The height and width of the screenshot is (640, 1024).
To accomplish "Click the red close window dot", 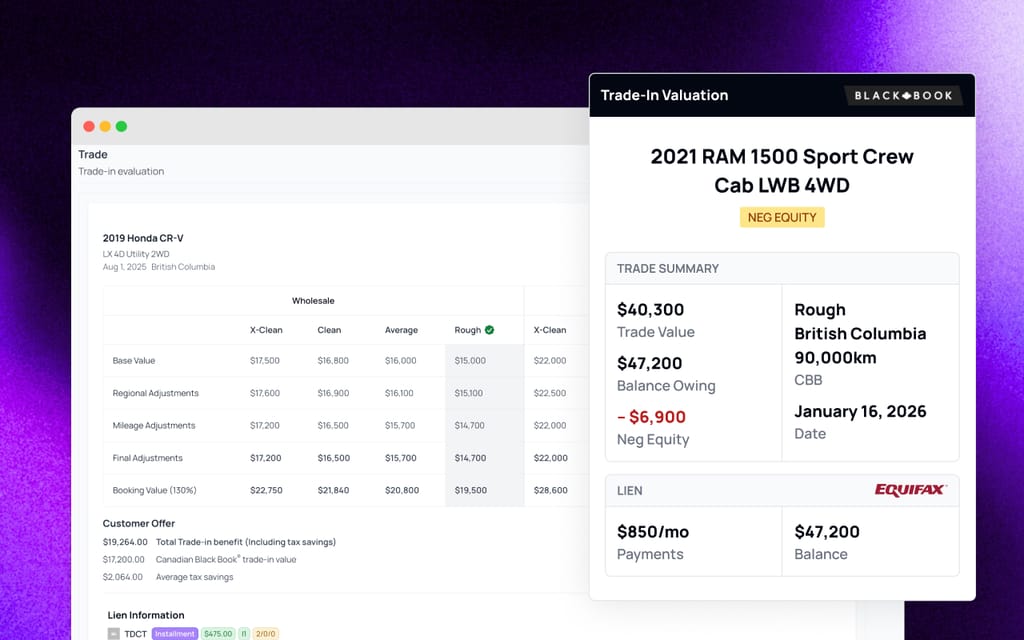I will [89, 126].
